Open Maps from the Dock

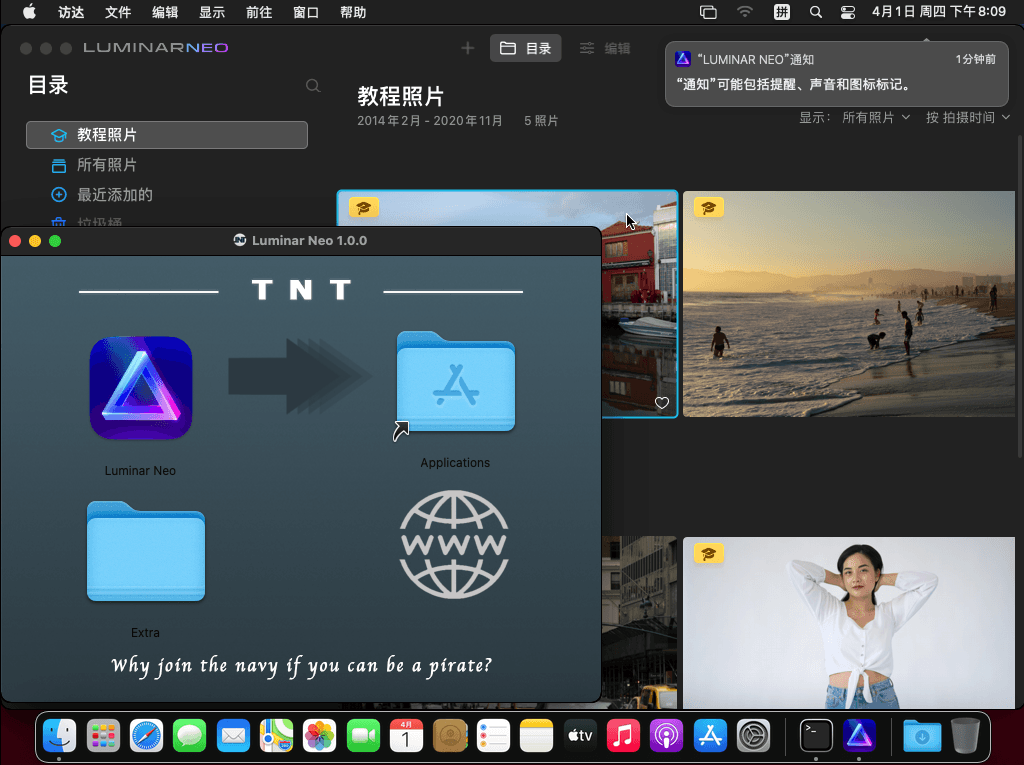276,736
